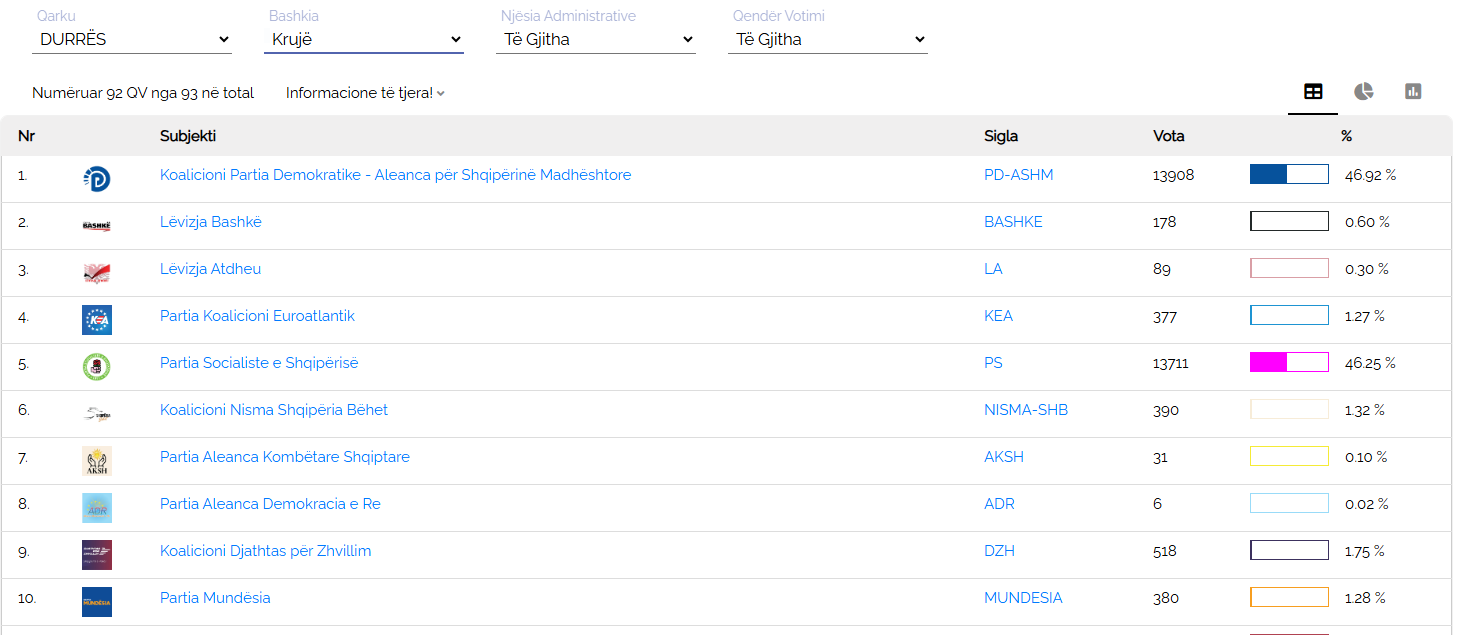Click the LA sigla link
This screenshot has height=635, width=1462.
point(993,269)
